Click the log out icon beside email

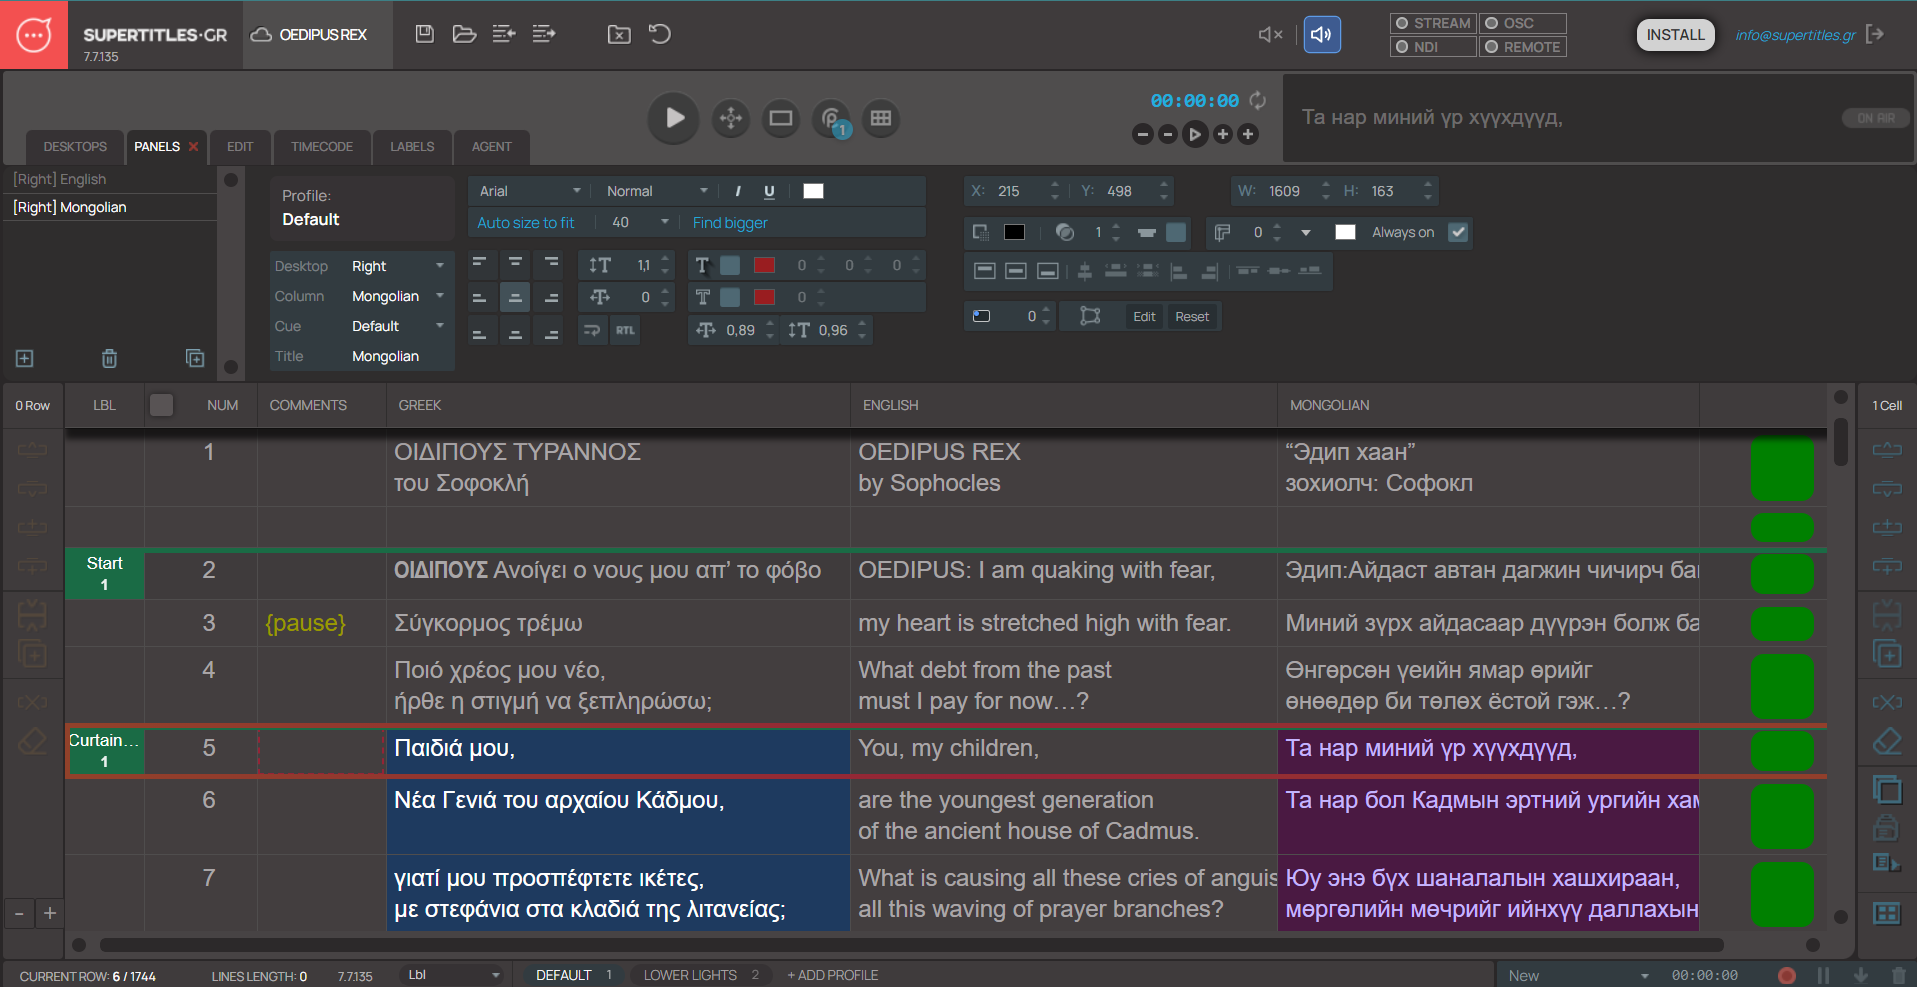(1876, 34)
